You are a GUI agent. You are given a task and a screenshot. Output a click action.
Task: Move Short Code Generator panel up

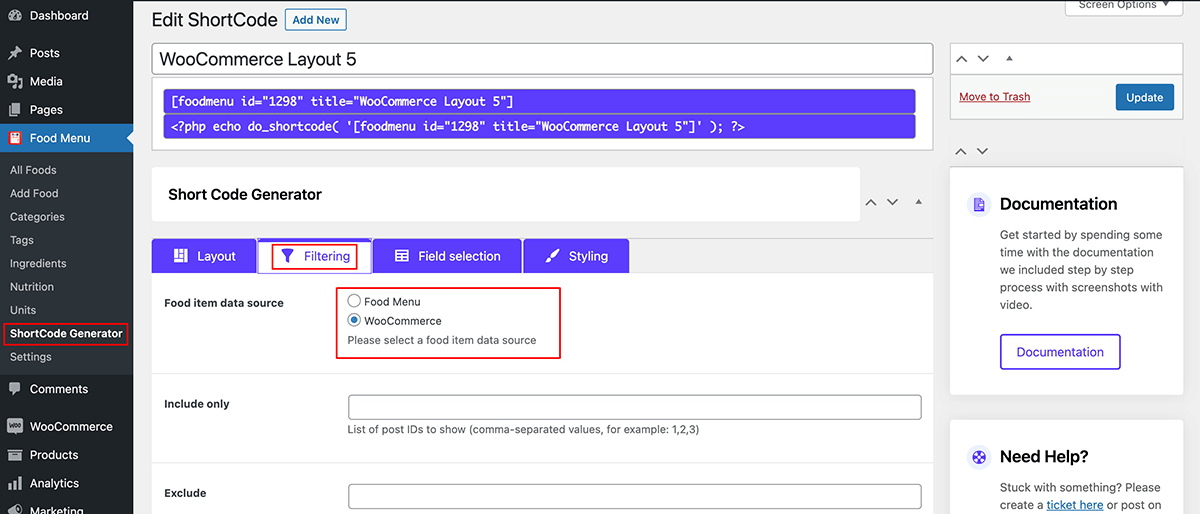(x=871, y=202)
